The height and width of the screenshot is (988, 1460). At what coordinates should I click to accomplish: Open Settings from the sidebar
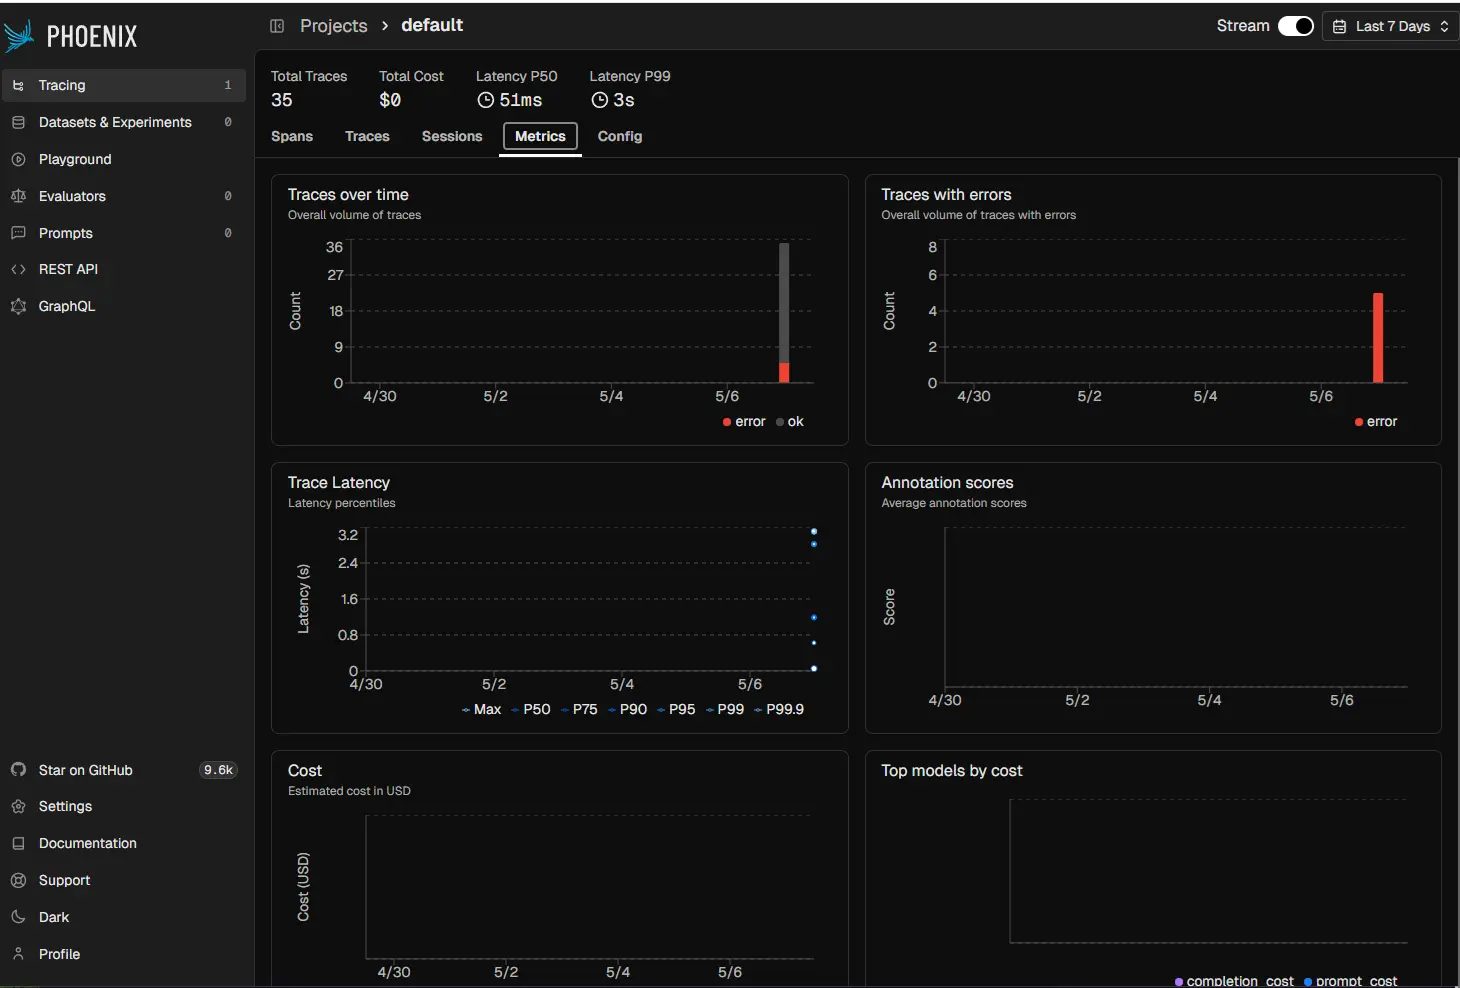pos(123,806)
